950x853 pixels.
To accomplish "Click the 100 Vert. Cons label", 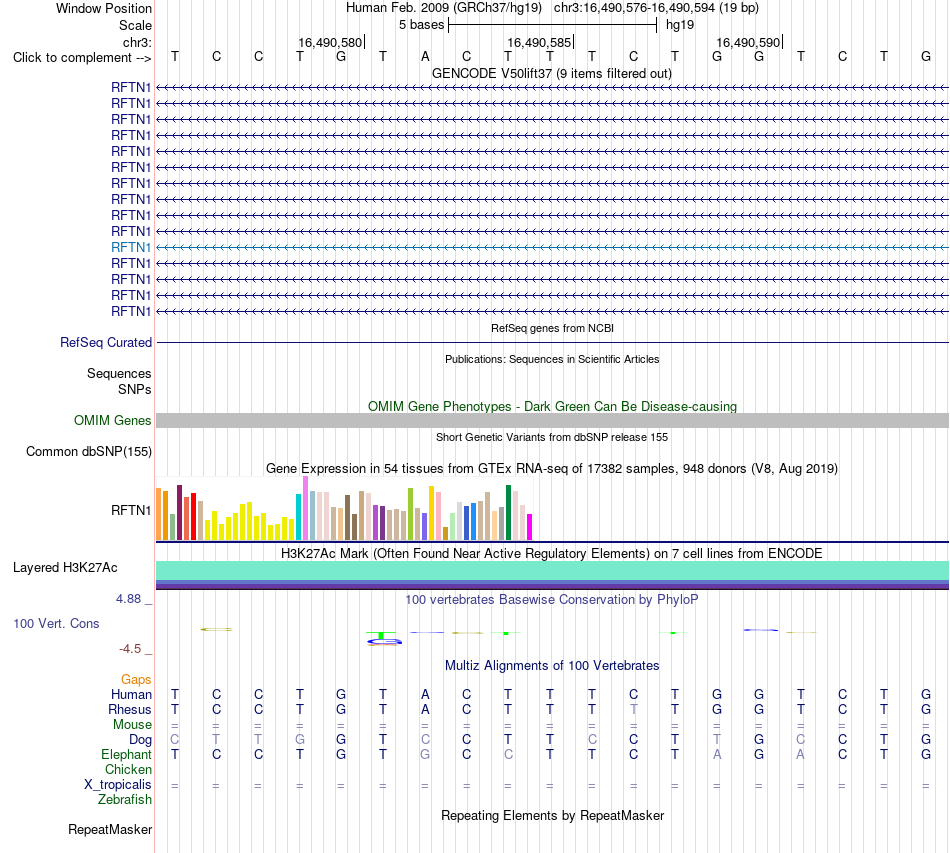I will click(56, 623).
